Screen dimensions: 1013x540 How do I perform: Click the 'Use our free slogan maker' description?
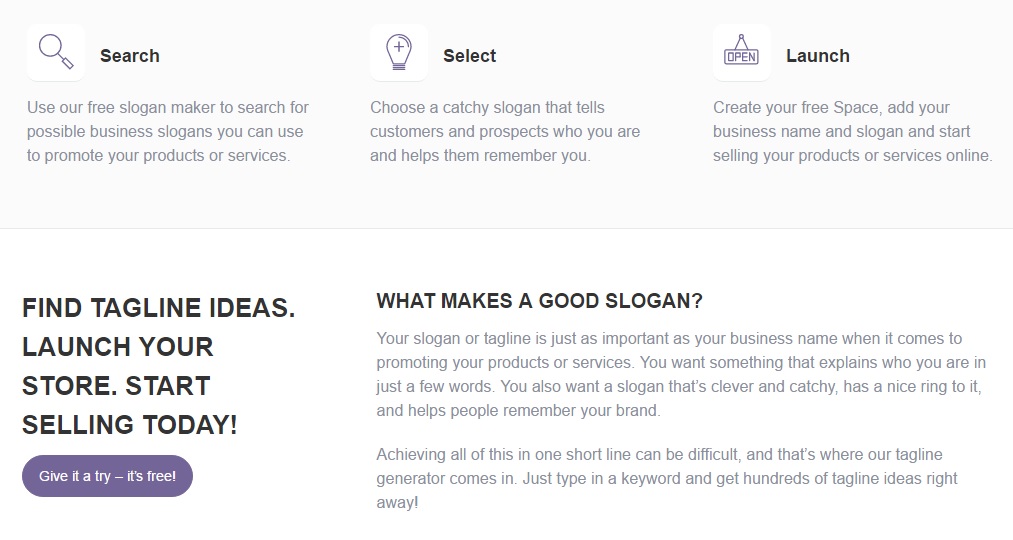(x=167, y=131)
